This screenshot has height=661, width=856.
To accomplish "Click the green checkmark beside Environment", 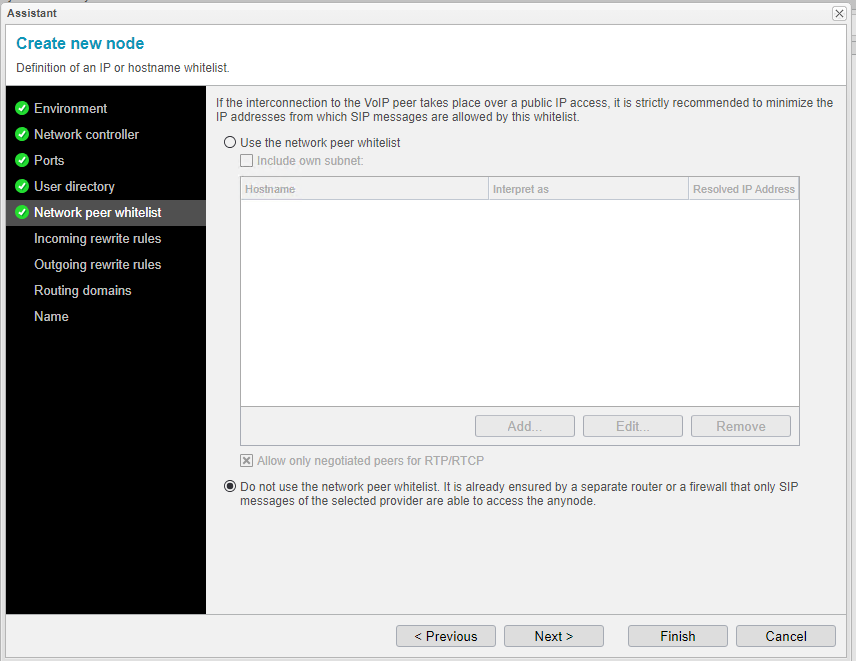I will (x=22, y=108).
